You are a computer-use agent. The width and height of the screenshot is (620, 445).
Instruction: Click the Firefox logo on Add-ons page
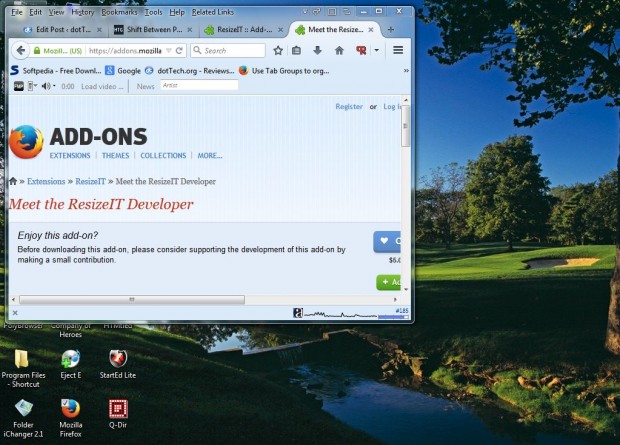pyautogui.click(x=26, y=142)
